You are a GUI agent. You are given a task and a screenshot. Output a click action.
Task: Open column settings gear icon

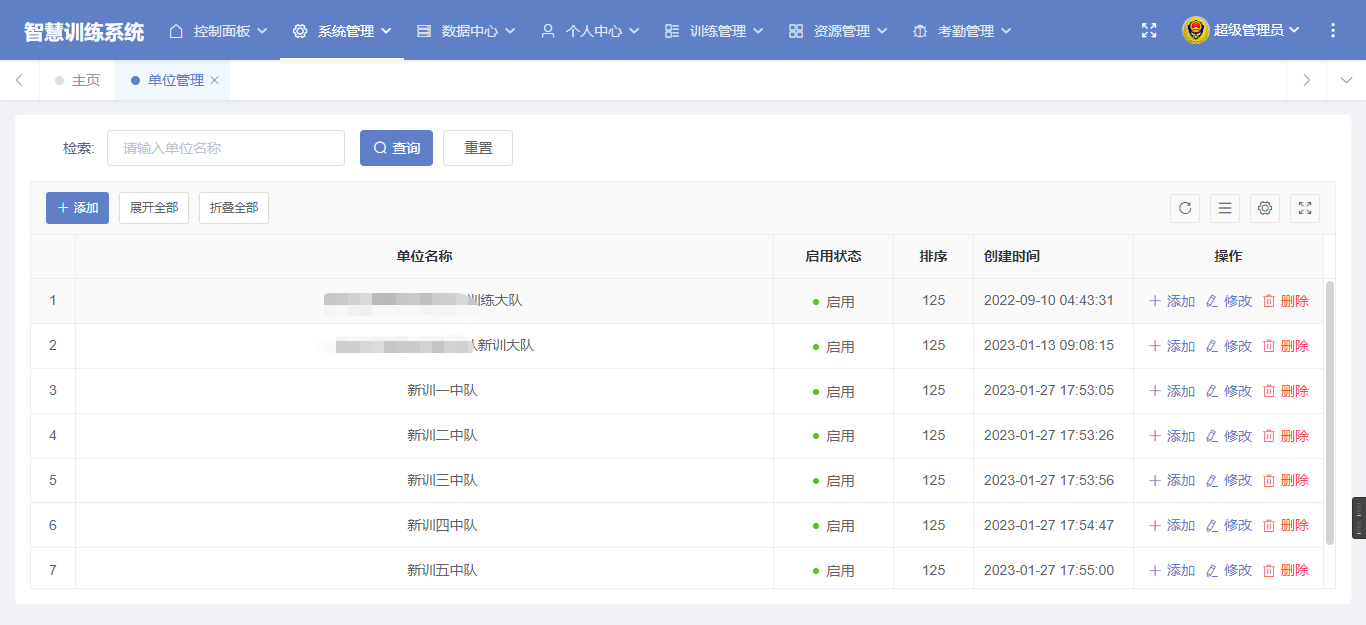(x=1265, y=208)
